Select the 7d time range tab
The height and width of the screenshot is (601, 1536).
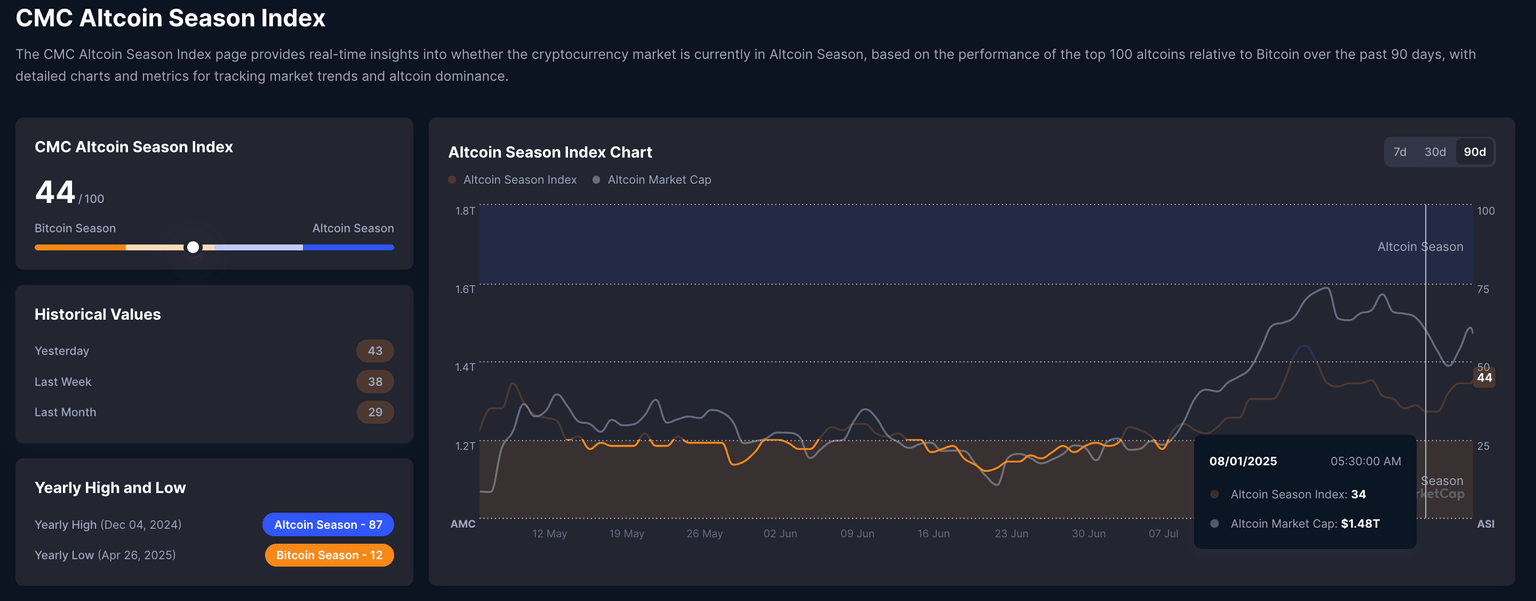click(x=1400, y=152)
